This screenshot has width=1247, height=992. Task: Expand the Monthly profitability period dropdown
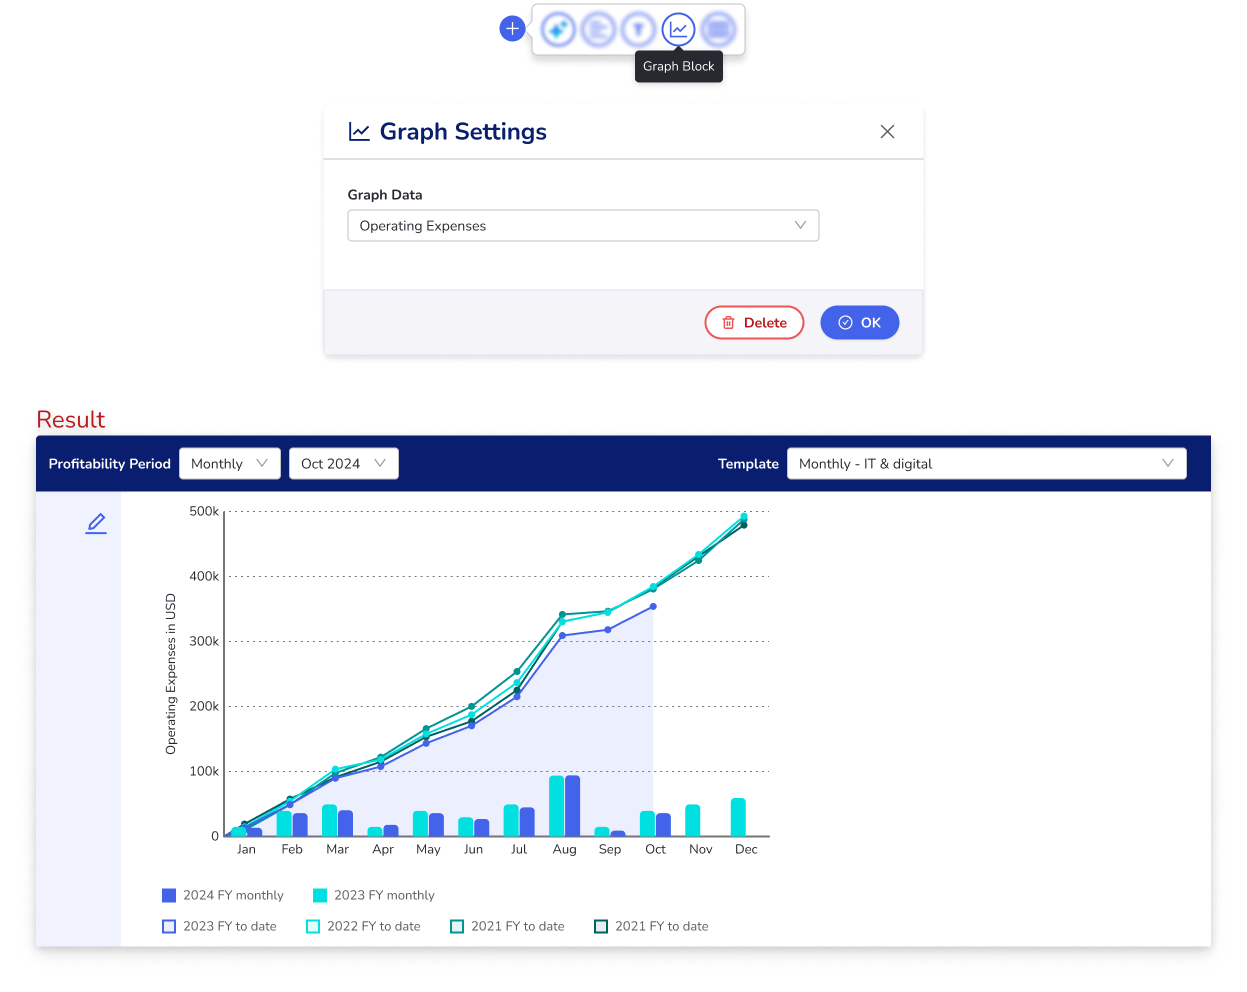229,464
